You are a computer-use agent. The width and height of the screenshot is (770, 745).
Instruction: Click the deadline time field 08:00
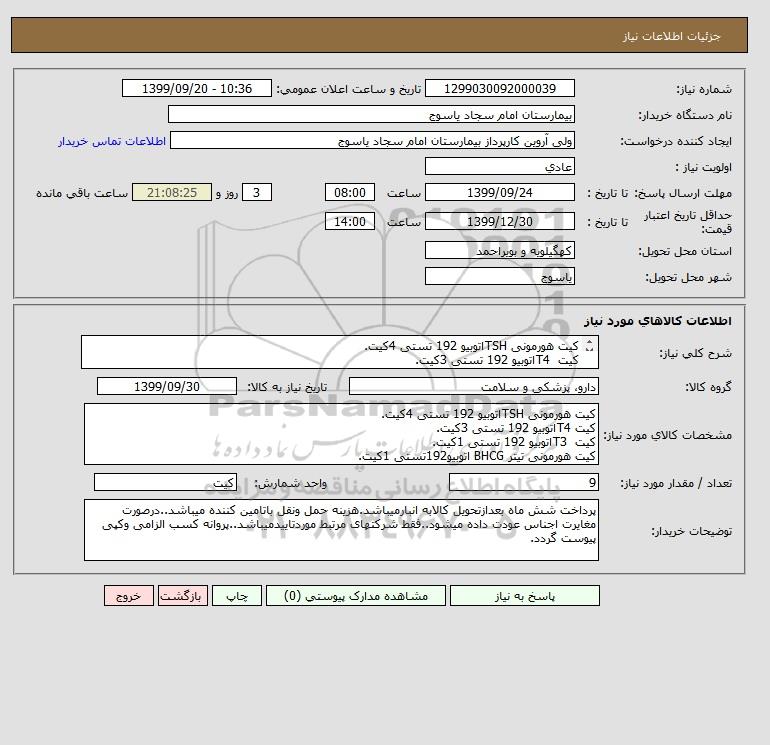350,193
